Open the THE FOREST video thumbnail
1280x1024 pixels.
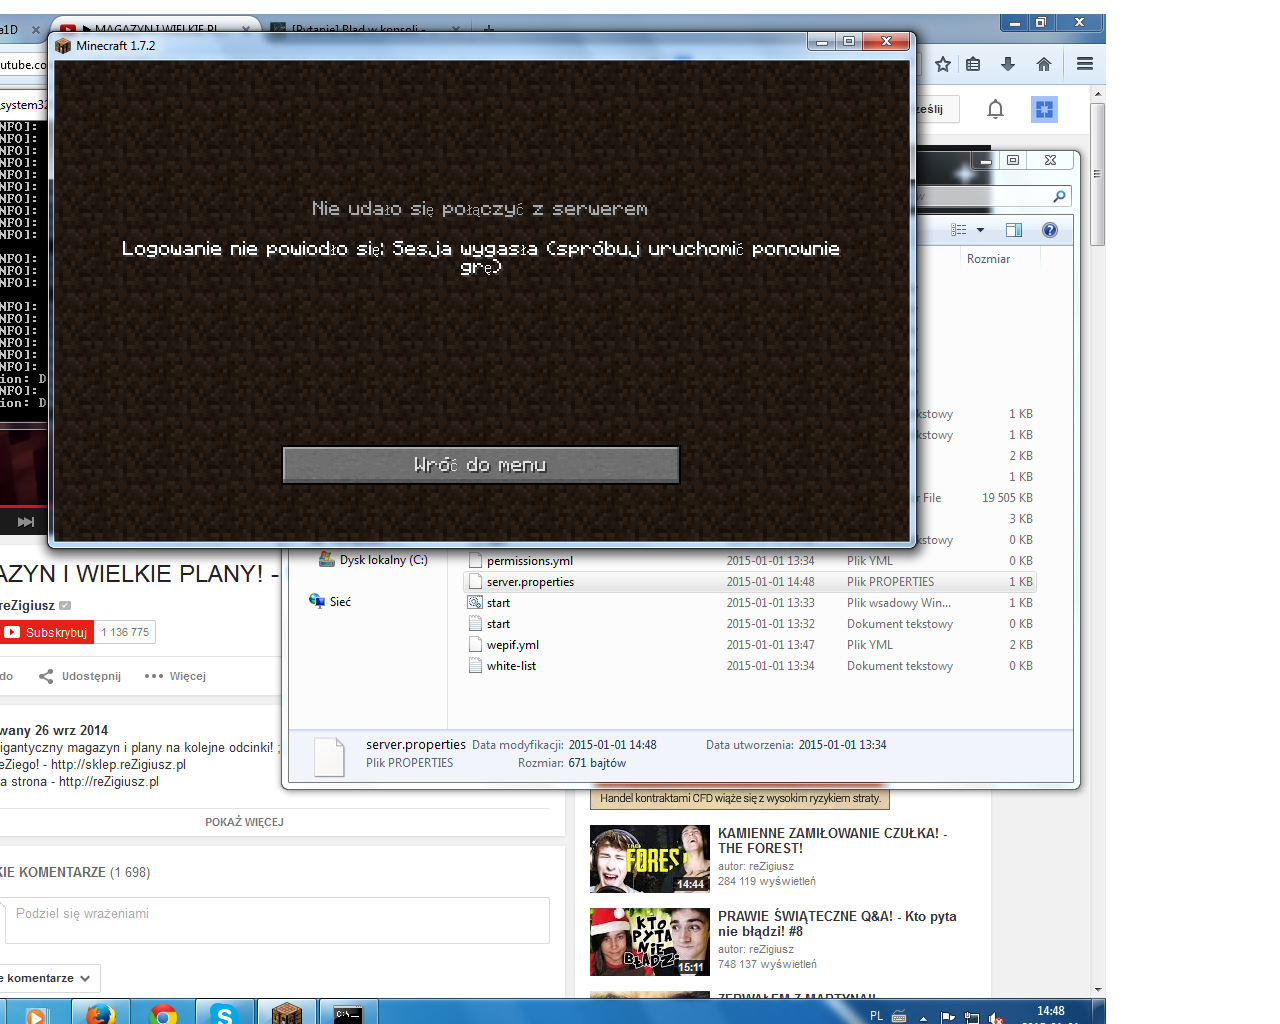click(x=650, y=858)
